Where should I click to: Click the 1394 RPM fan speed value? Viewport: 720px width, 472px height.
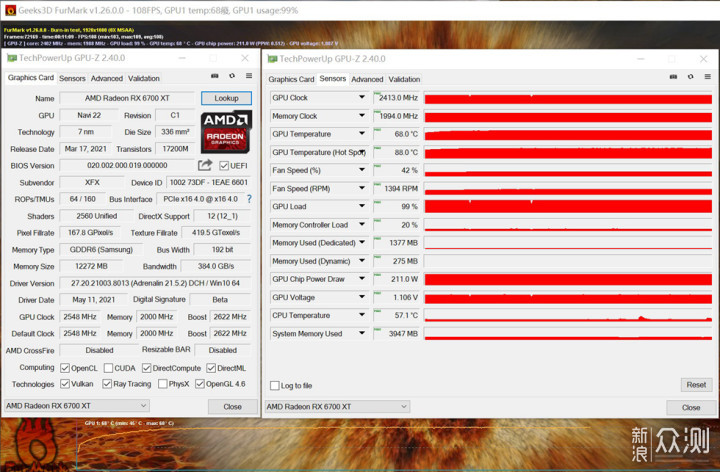[x=396, y=189]
